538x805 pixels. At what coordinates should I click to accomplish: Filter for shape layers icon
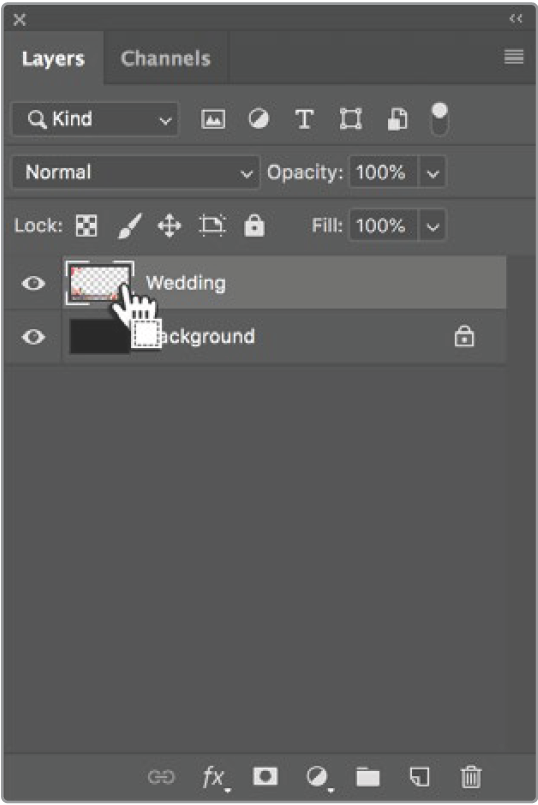(351, 119)
